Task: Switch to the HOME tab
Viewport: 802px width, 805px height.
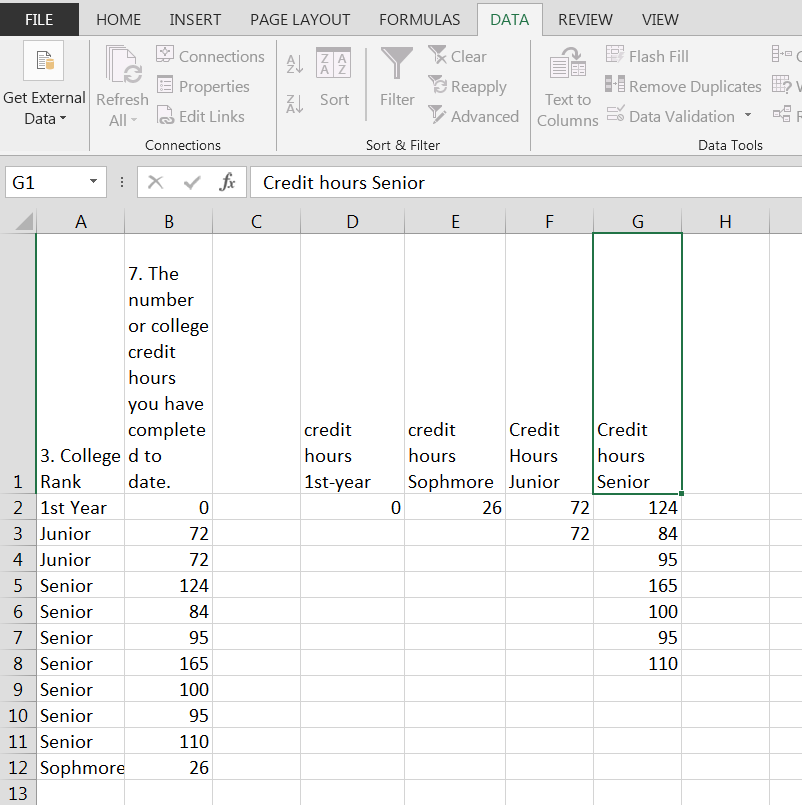Action: (119, 20)
